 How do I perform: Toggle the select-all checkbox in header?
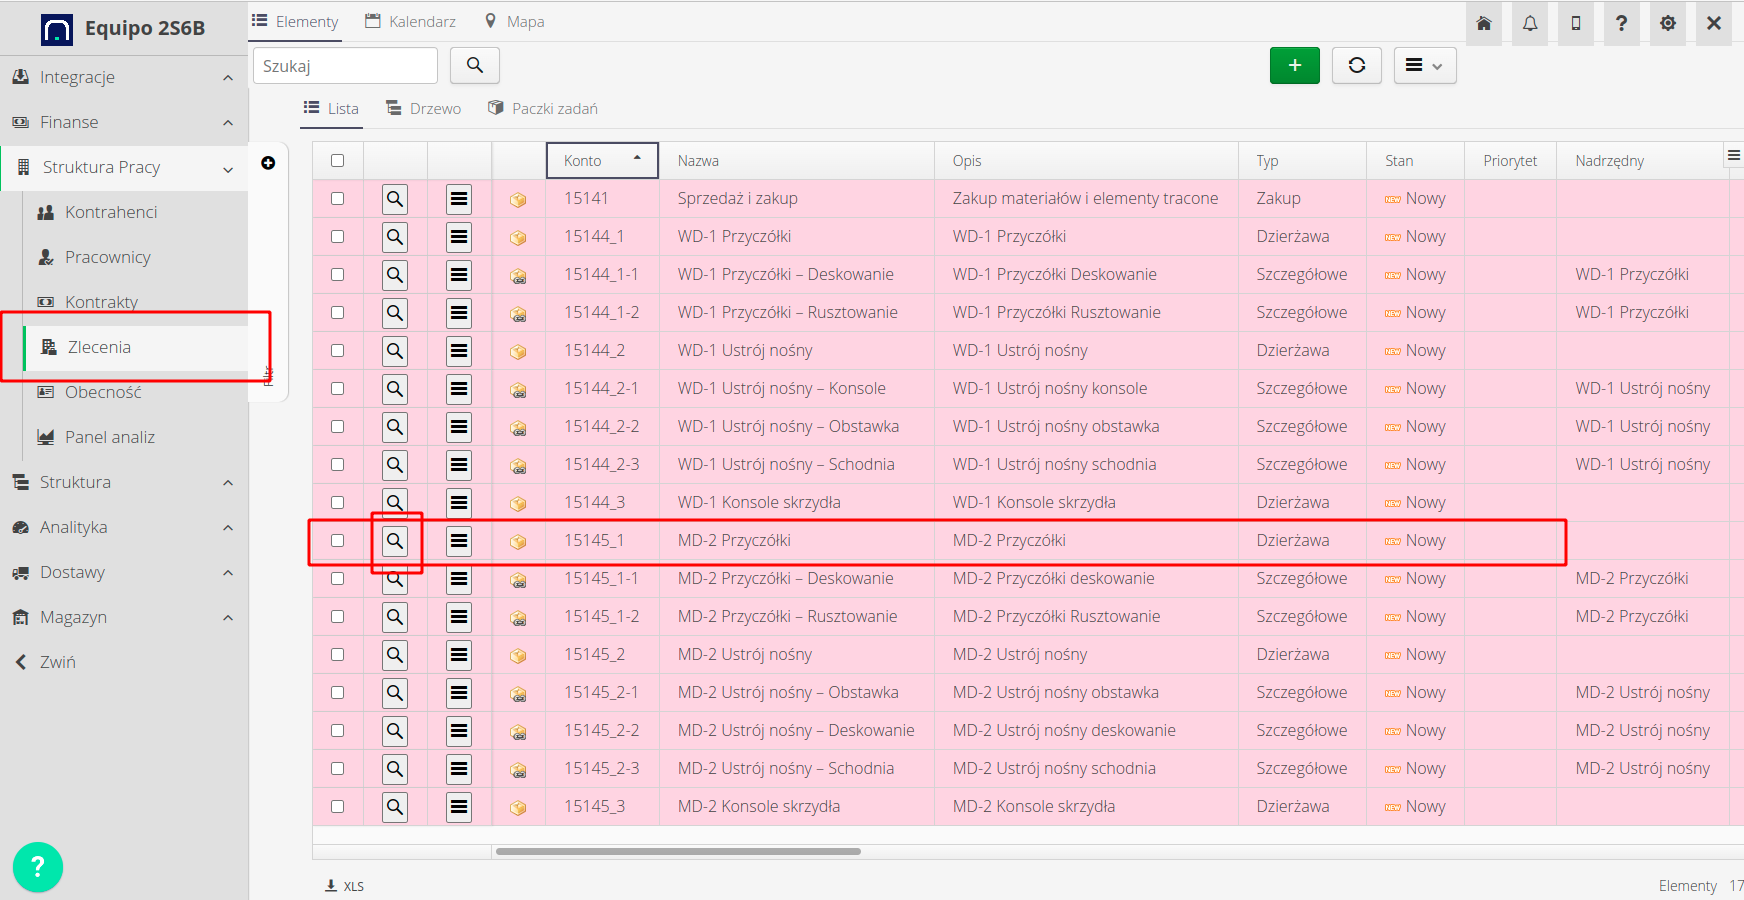click(337, 159)
